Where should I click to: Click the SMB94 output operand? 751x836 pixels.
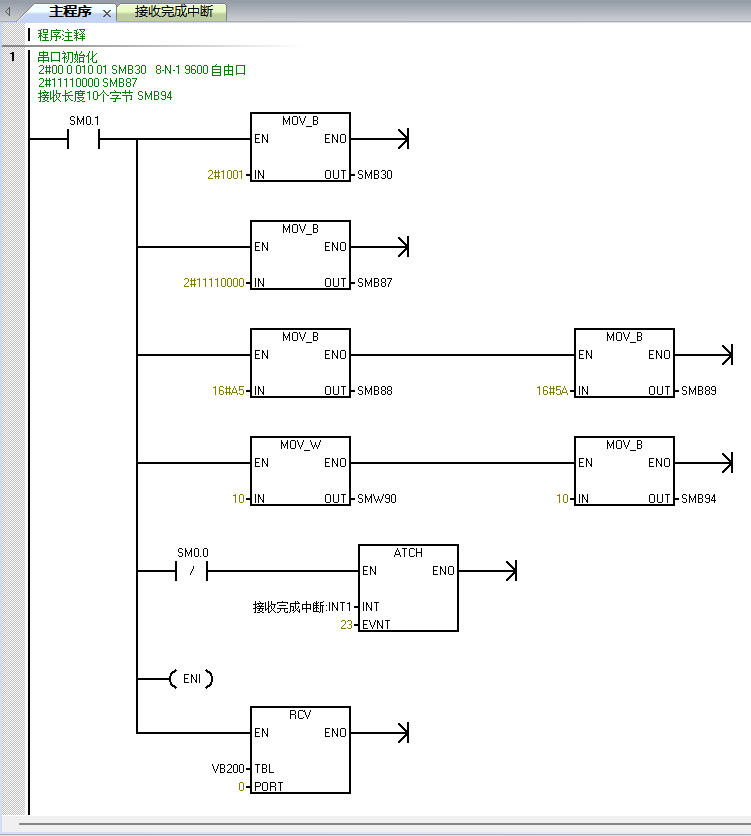(698, 499)
